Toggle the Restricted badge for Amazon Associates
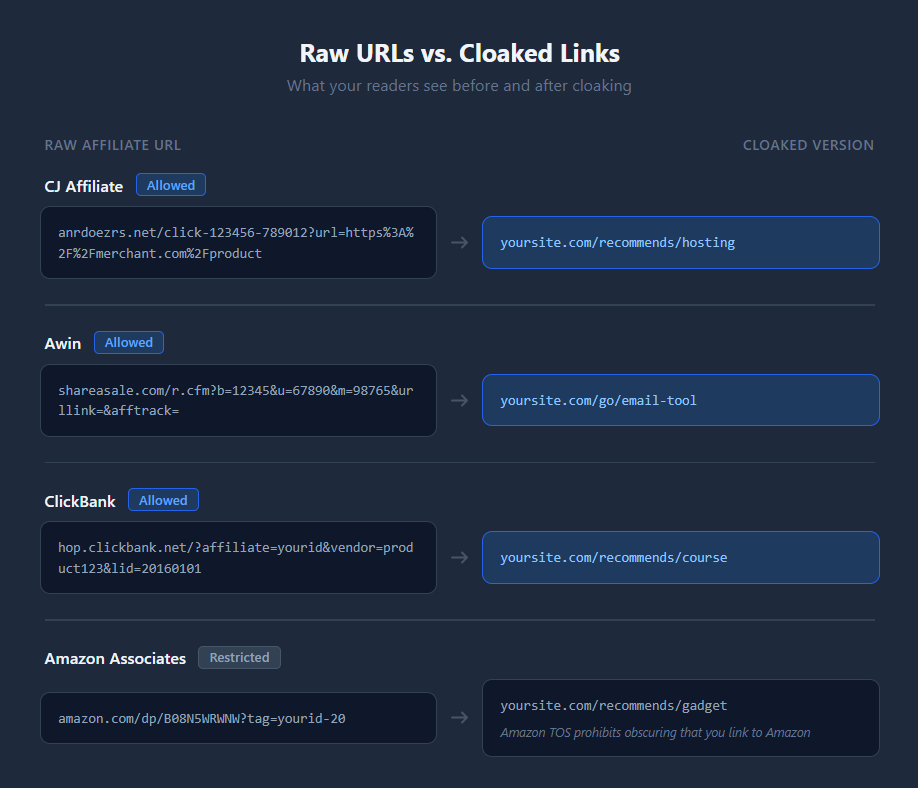 (x=239, y=657)
